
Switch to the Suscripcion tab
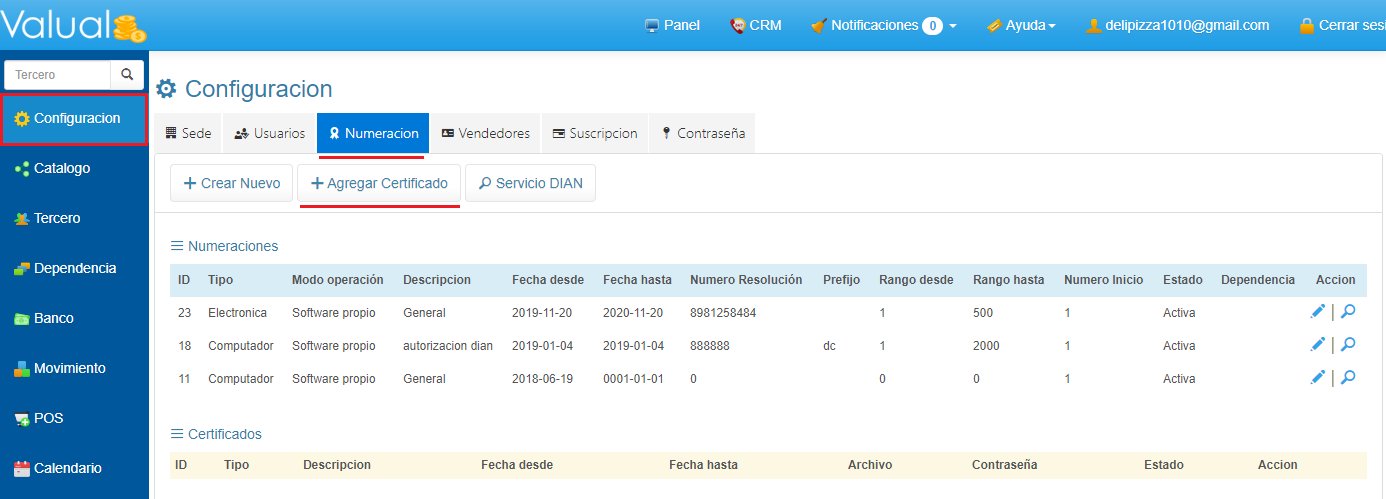tap(594, 133)
